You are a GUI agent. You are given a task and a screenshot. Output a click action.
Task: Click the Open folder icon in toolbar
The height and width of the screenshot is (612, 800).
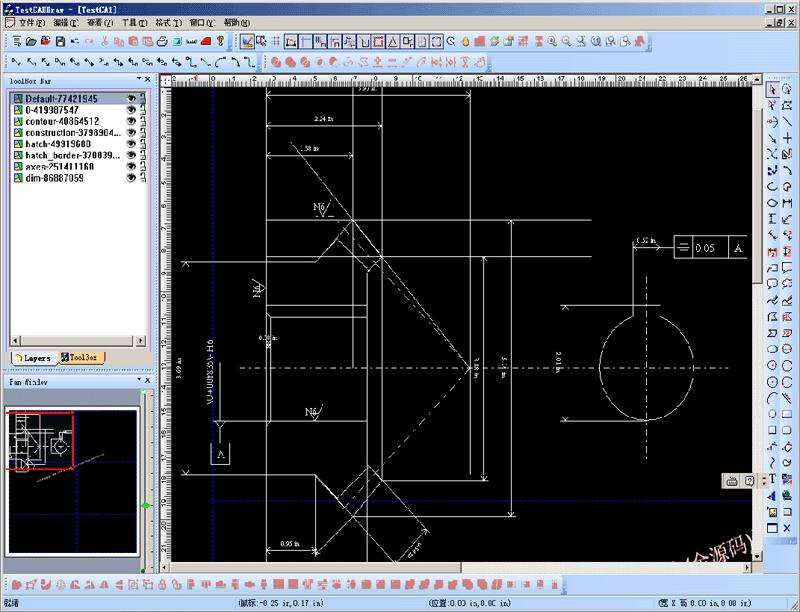pyautogui.click(x=32, y=41)
